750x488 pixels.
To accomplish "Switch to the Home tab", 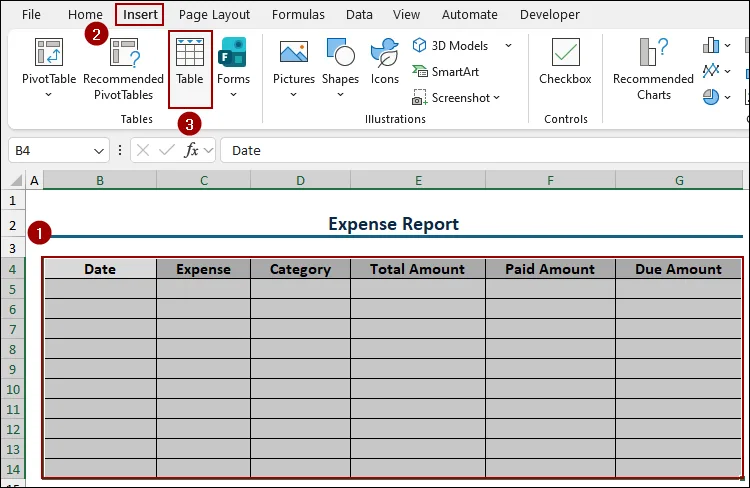I will 85,14.
